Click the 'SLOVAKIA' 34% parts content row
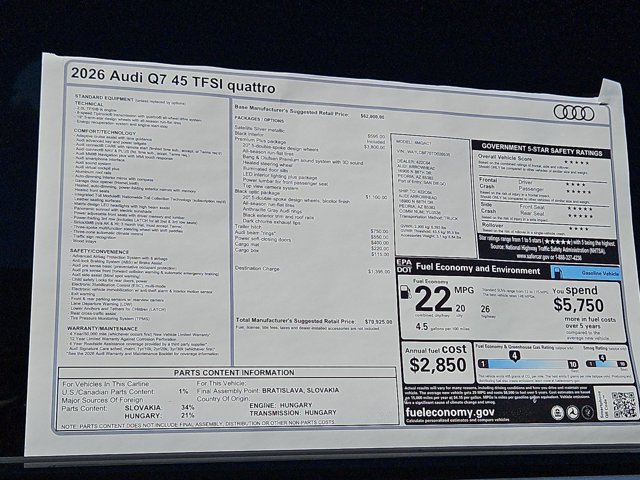 click(x=159, y=407)
